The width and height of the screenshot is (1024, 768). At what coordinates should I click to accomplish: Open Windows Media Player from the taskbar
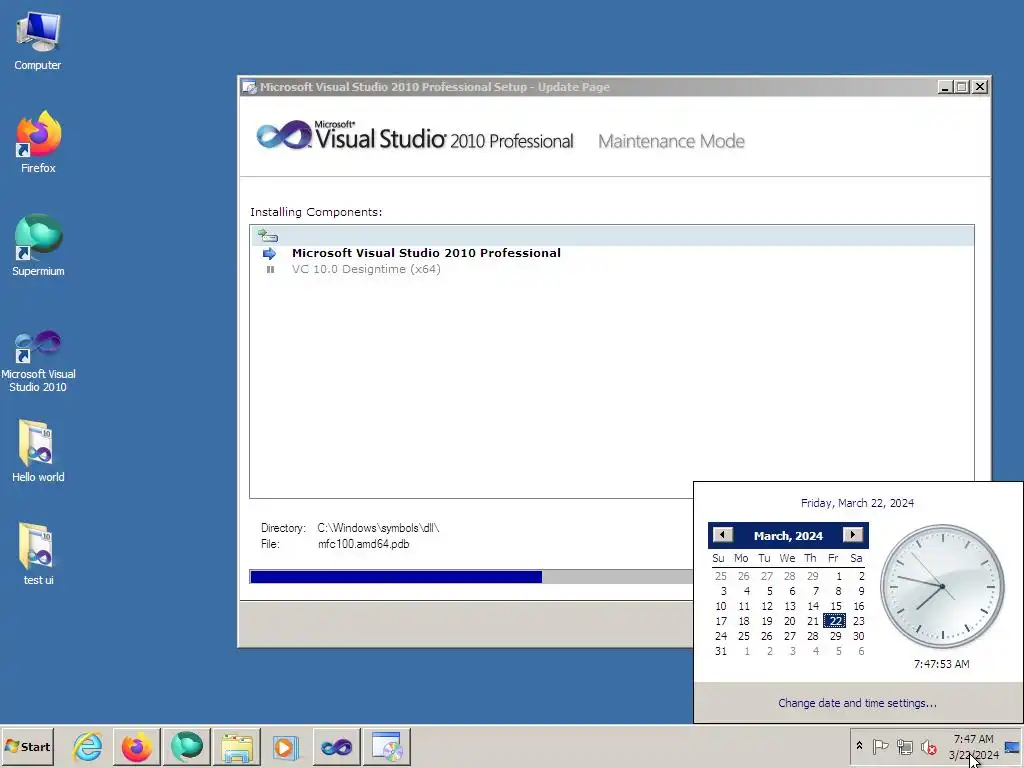(285, 746)
